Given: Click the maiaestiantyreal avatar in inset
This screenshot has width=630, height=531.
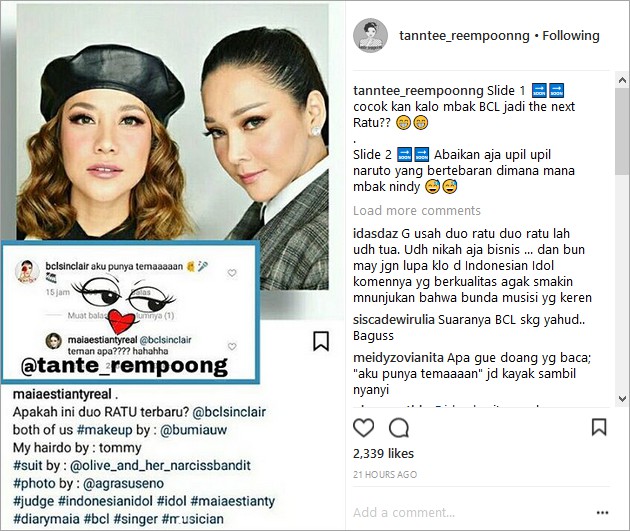Looking at the screenshot, I should point(53,341).
